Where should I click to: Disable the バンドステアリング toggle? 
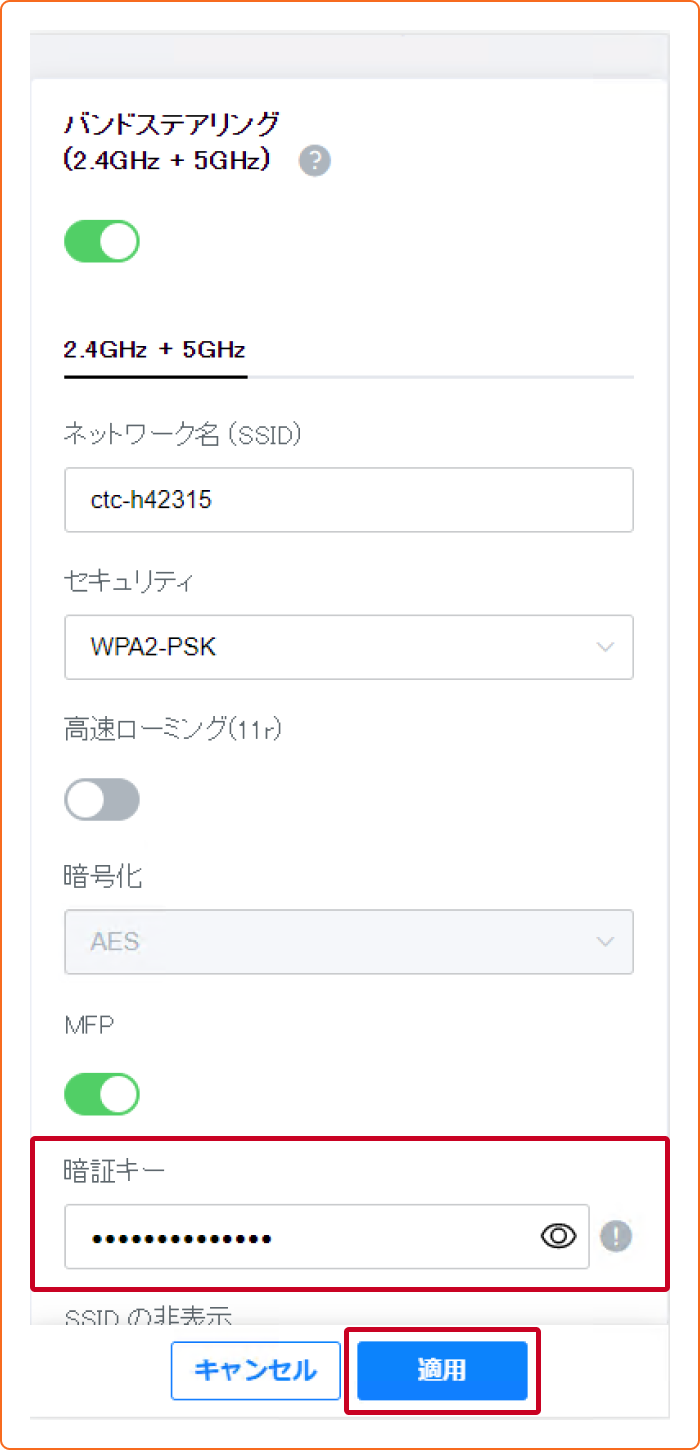pyautogui.click(x=101, y=241)
